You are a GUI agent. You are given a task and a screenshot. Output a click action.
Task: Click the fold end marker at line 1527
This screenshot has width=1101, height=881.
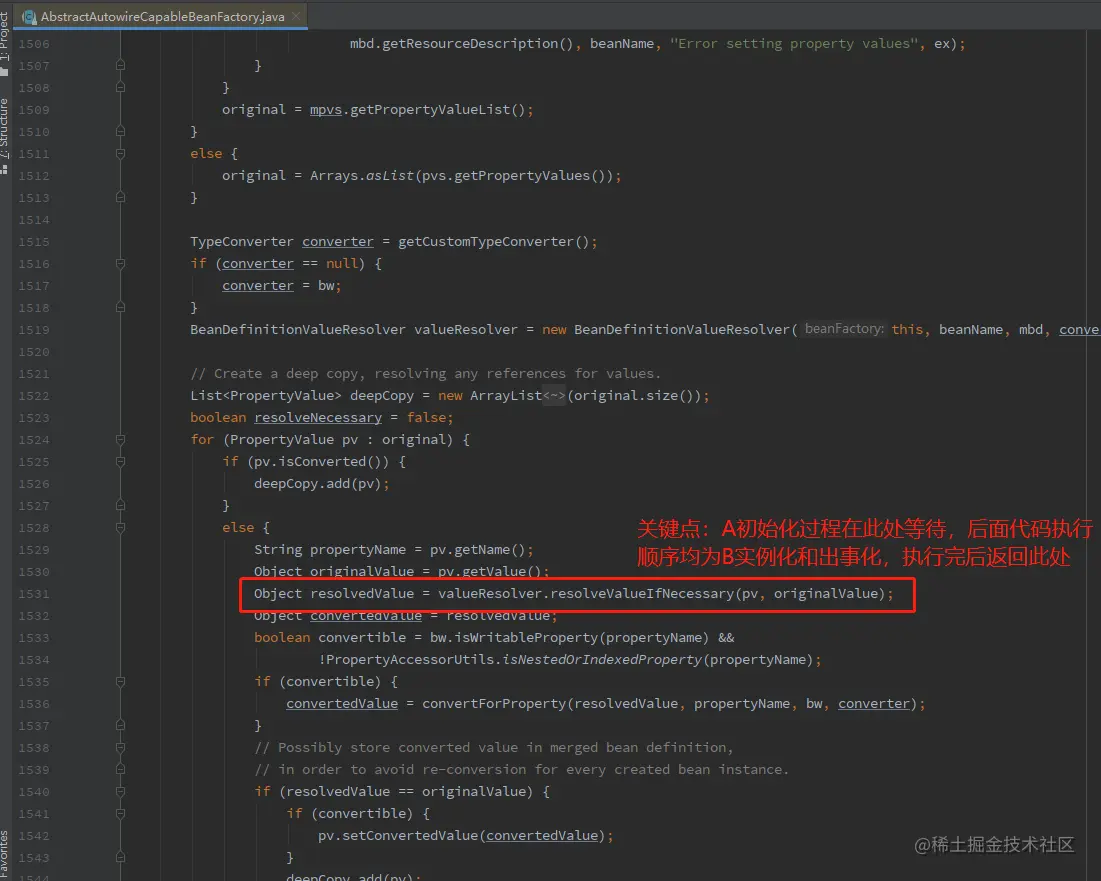pos(120,505)
